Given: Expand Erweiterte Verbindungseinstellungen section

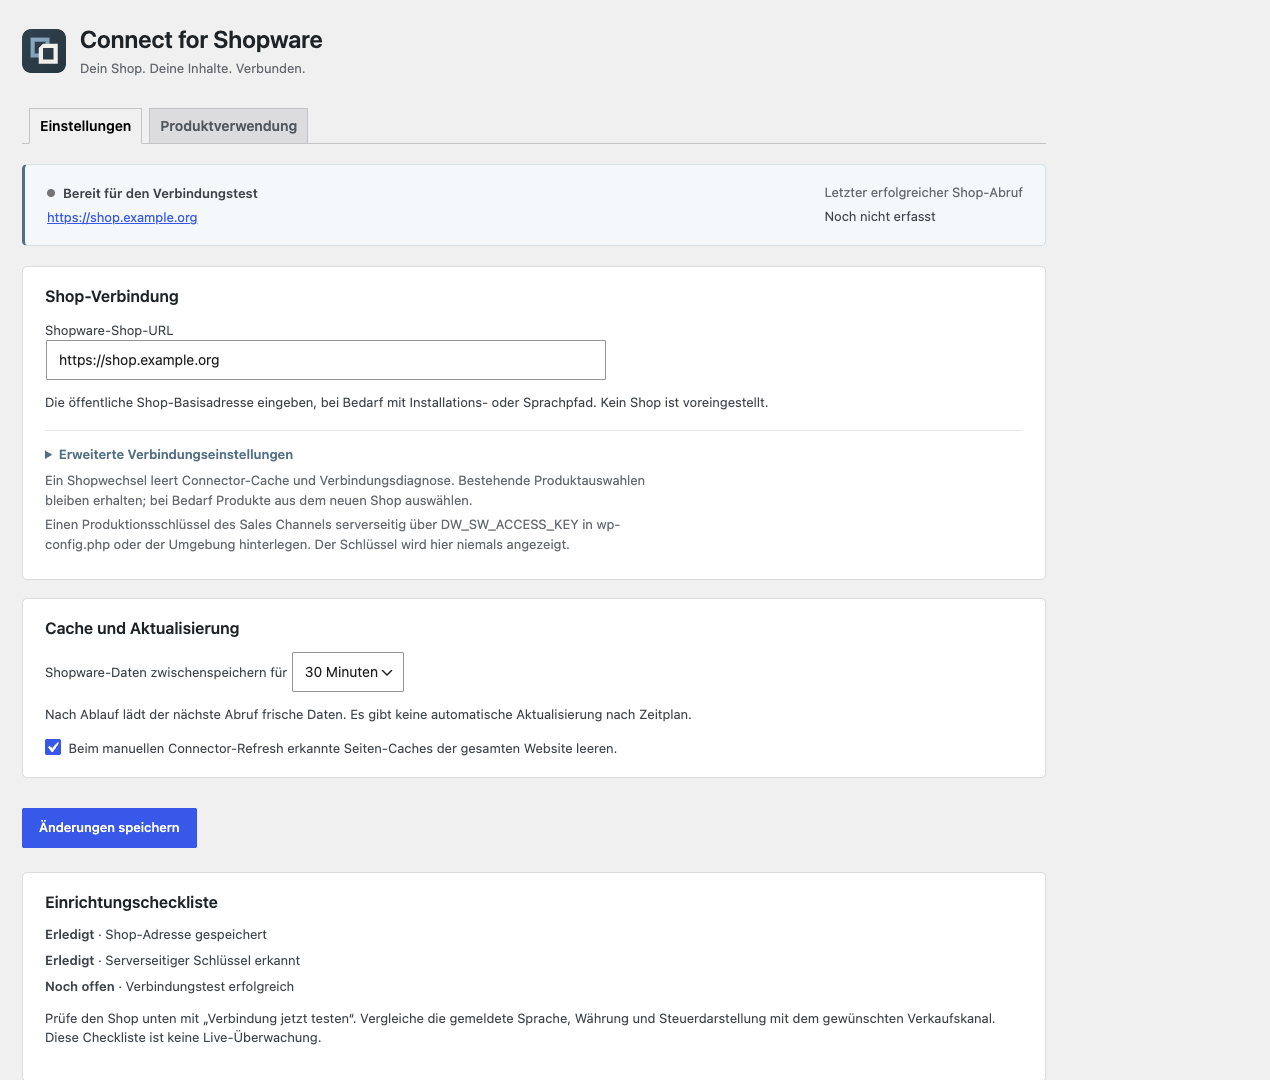Looking at the screenshot, I should click(169, 454).
